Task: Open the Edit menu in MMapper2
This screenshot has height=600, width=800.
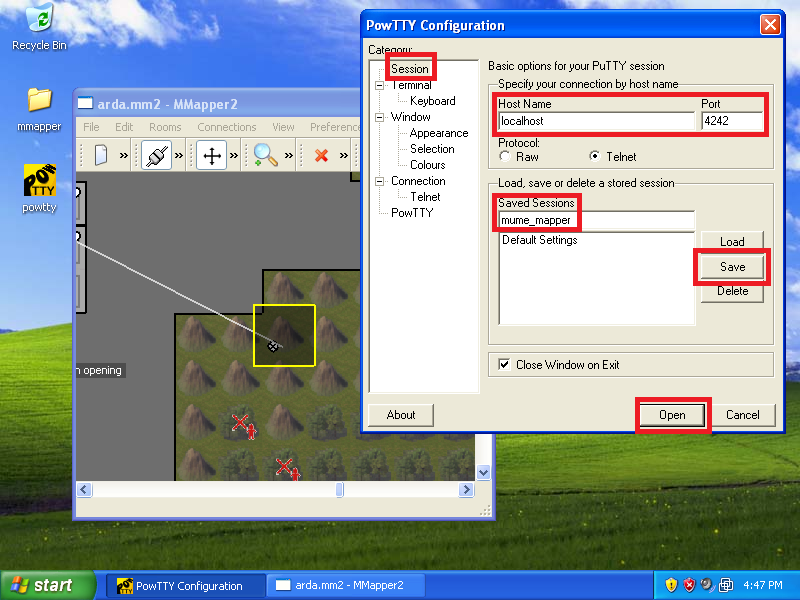Action: coord(123,127)
